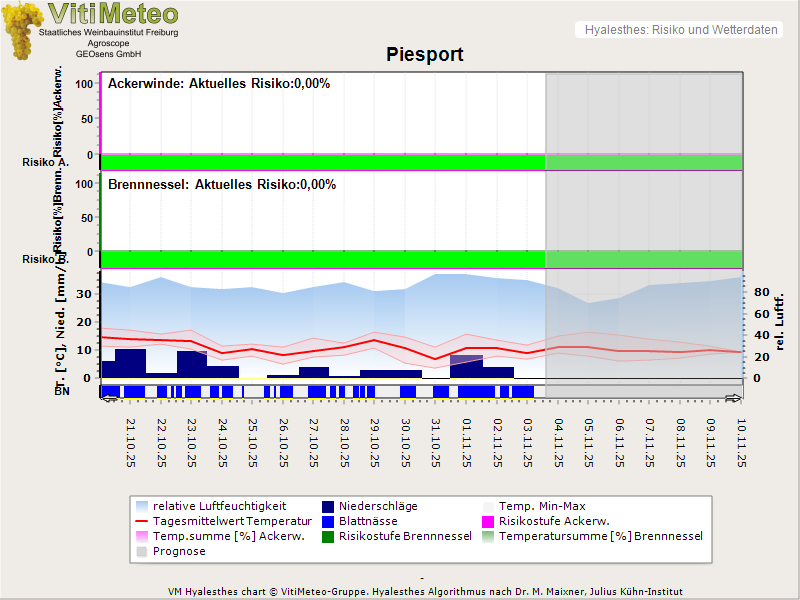Click the Prognose gray legend icon
This screenshot has height=600, width=800.
[143, 551]
